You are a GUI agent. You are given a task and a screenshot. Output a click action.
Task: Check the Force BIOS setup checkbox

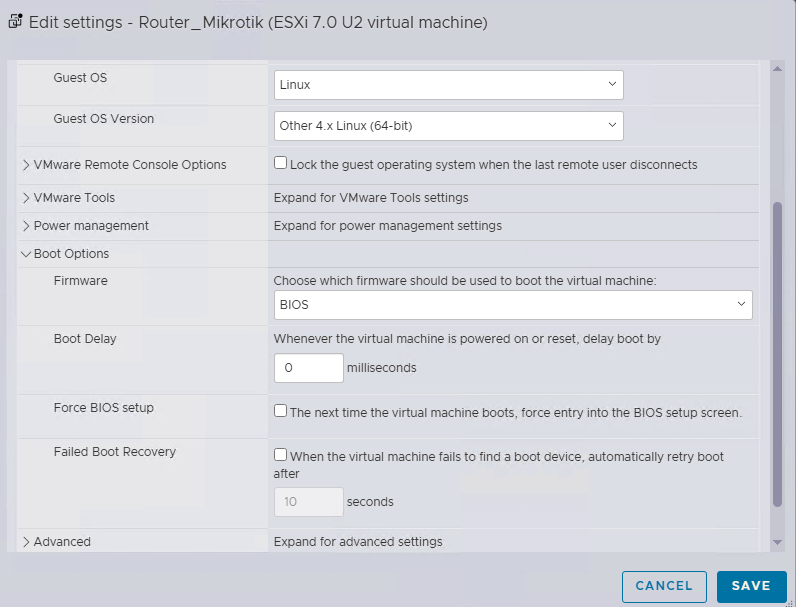(281, 411)
